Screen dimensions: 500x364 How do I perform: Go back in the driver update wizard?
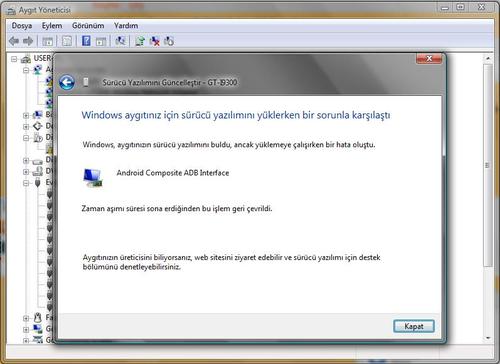click(67, 82)
